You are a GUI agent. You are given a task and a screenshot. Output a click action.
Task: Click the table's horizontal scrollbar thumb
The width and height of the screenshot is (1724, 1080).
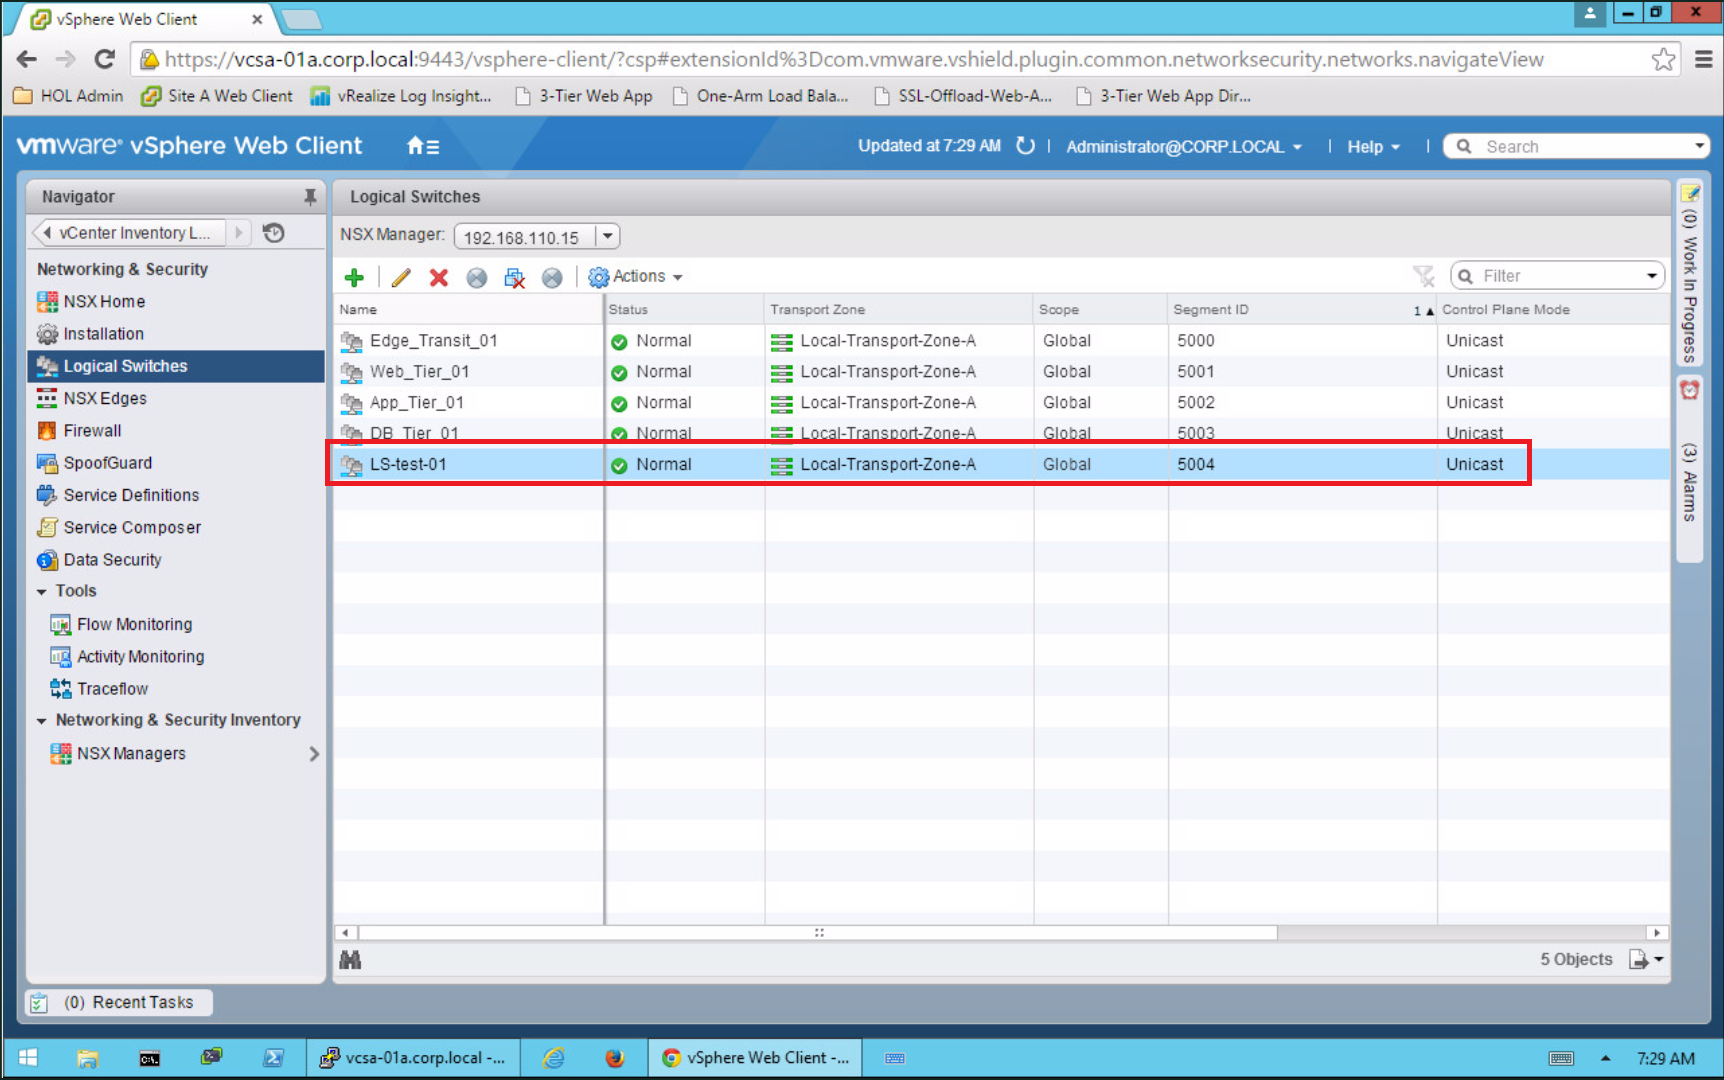point(818,933)
